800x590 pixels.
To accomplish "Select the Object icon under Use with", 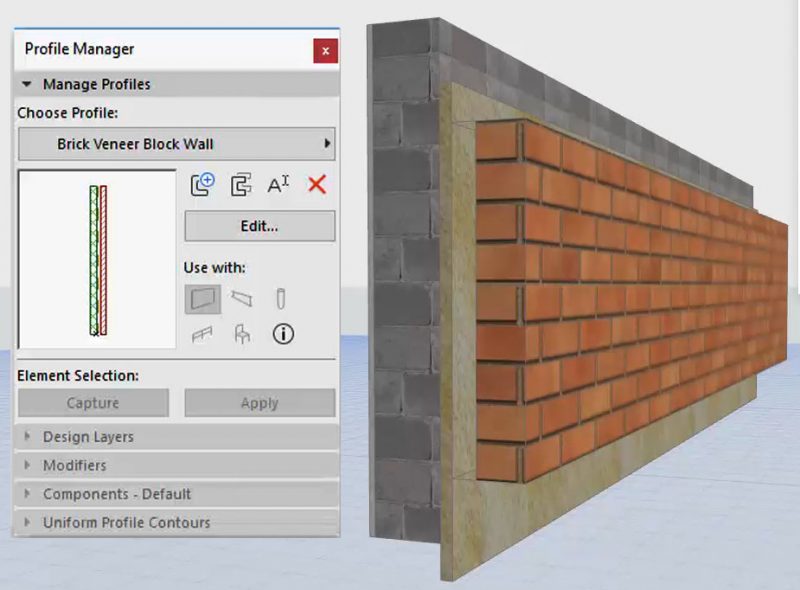I will pos(241,335).
